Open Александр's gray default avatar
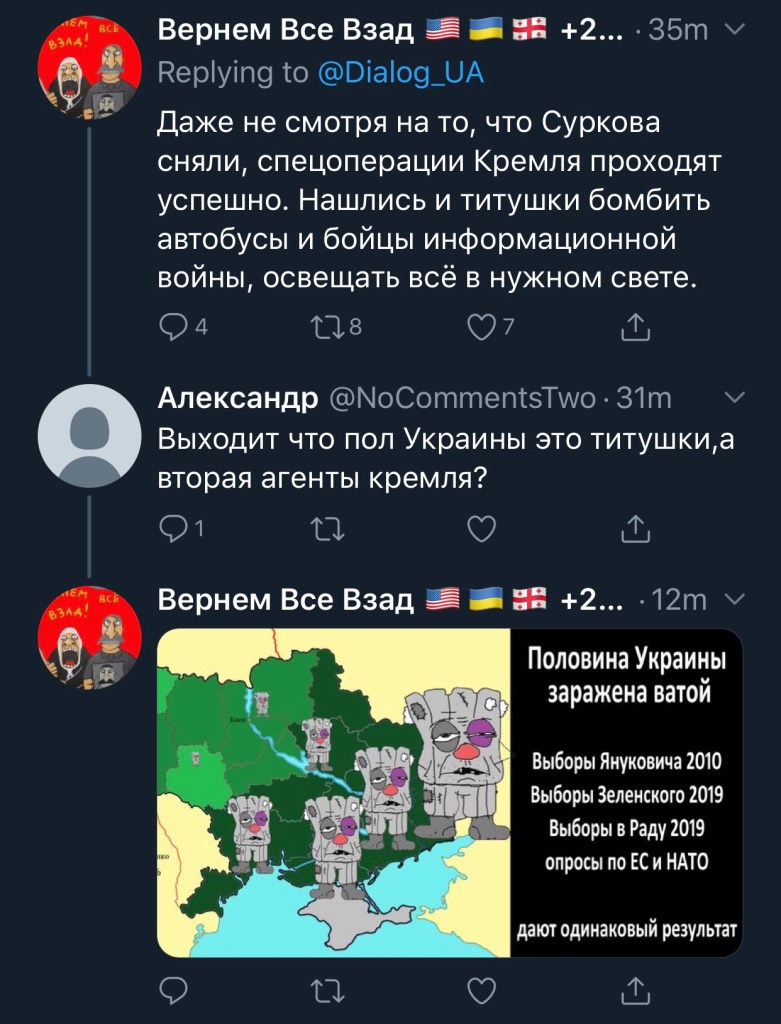Viewport: 781px width, 1024px height. point(89,436)
